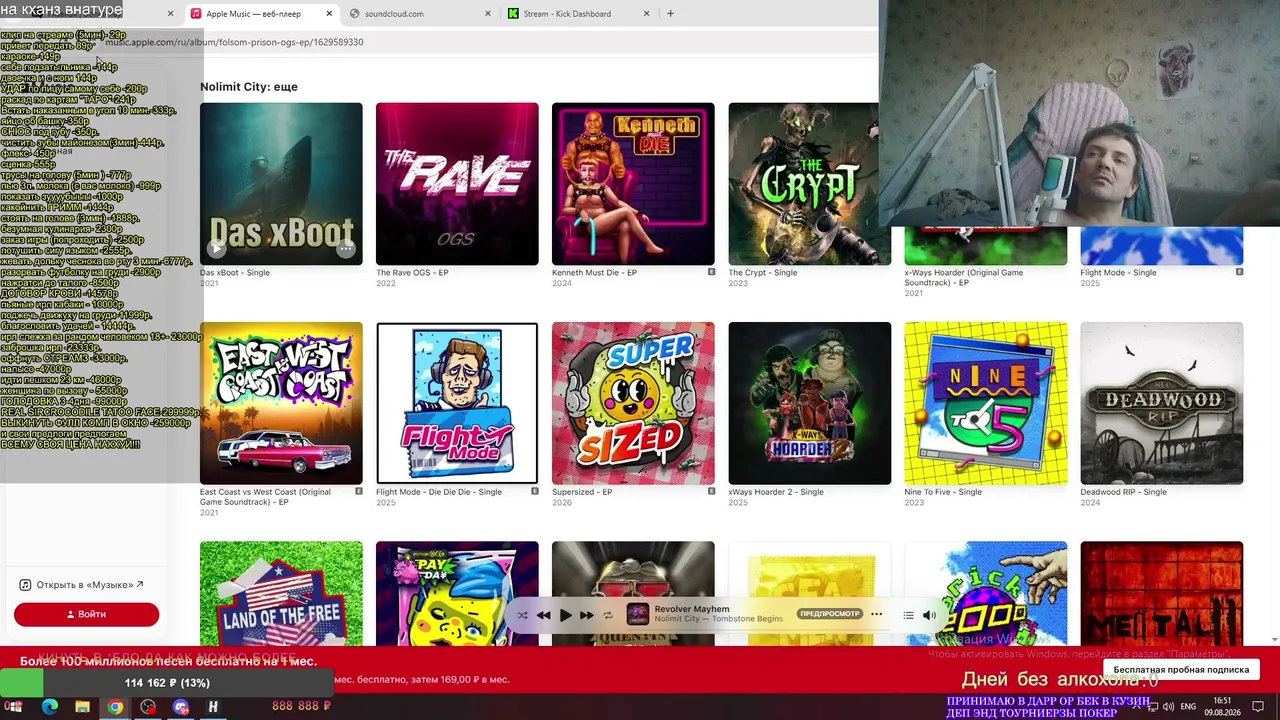Screen dimensions: 1280x720
Task: Skip to previous track in player
Action: (x=543, y=615)
